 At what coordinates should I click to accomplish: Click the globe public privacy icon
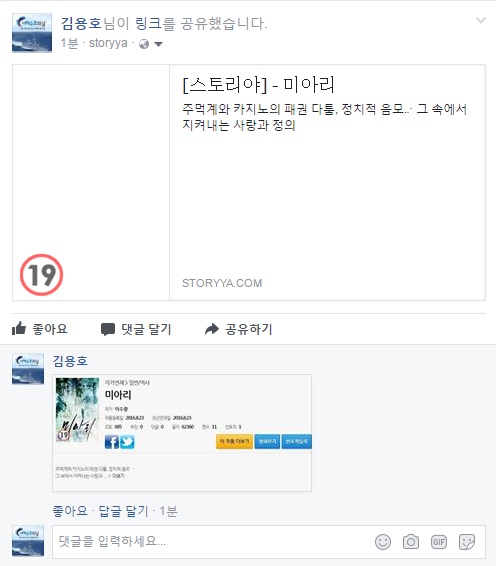pos(144,44)
